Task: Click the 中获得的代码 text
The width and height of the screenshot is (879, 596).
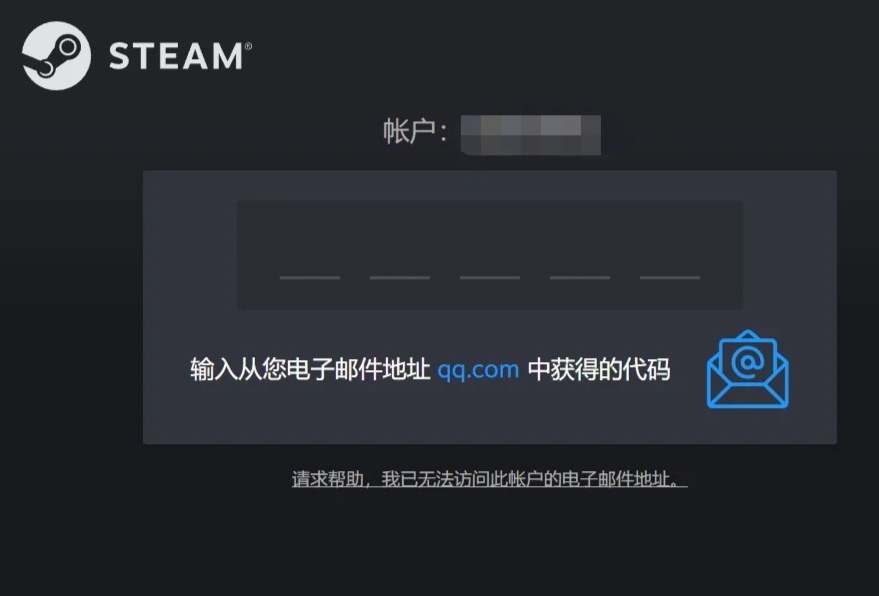Action: 599,369
